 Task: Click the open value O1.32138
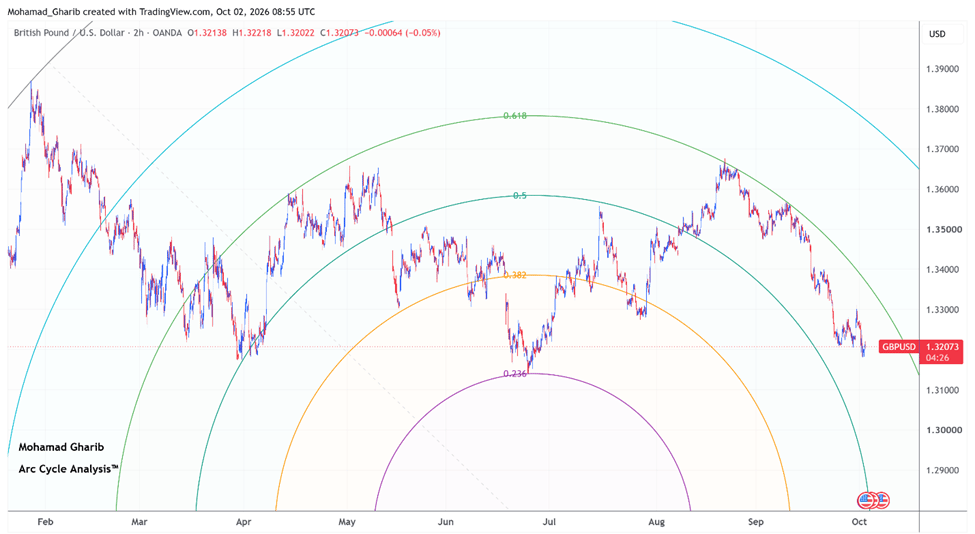207,32
